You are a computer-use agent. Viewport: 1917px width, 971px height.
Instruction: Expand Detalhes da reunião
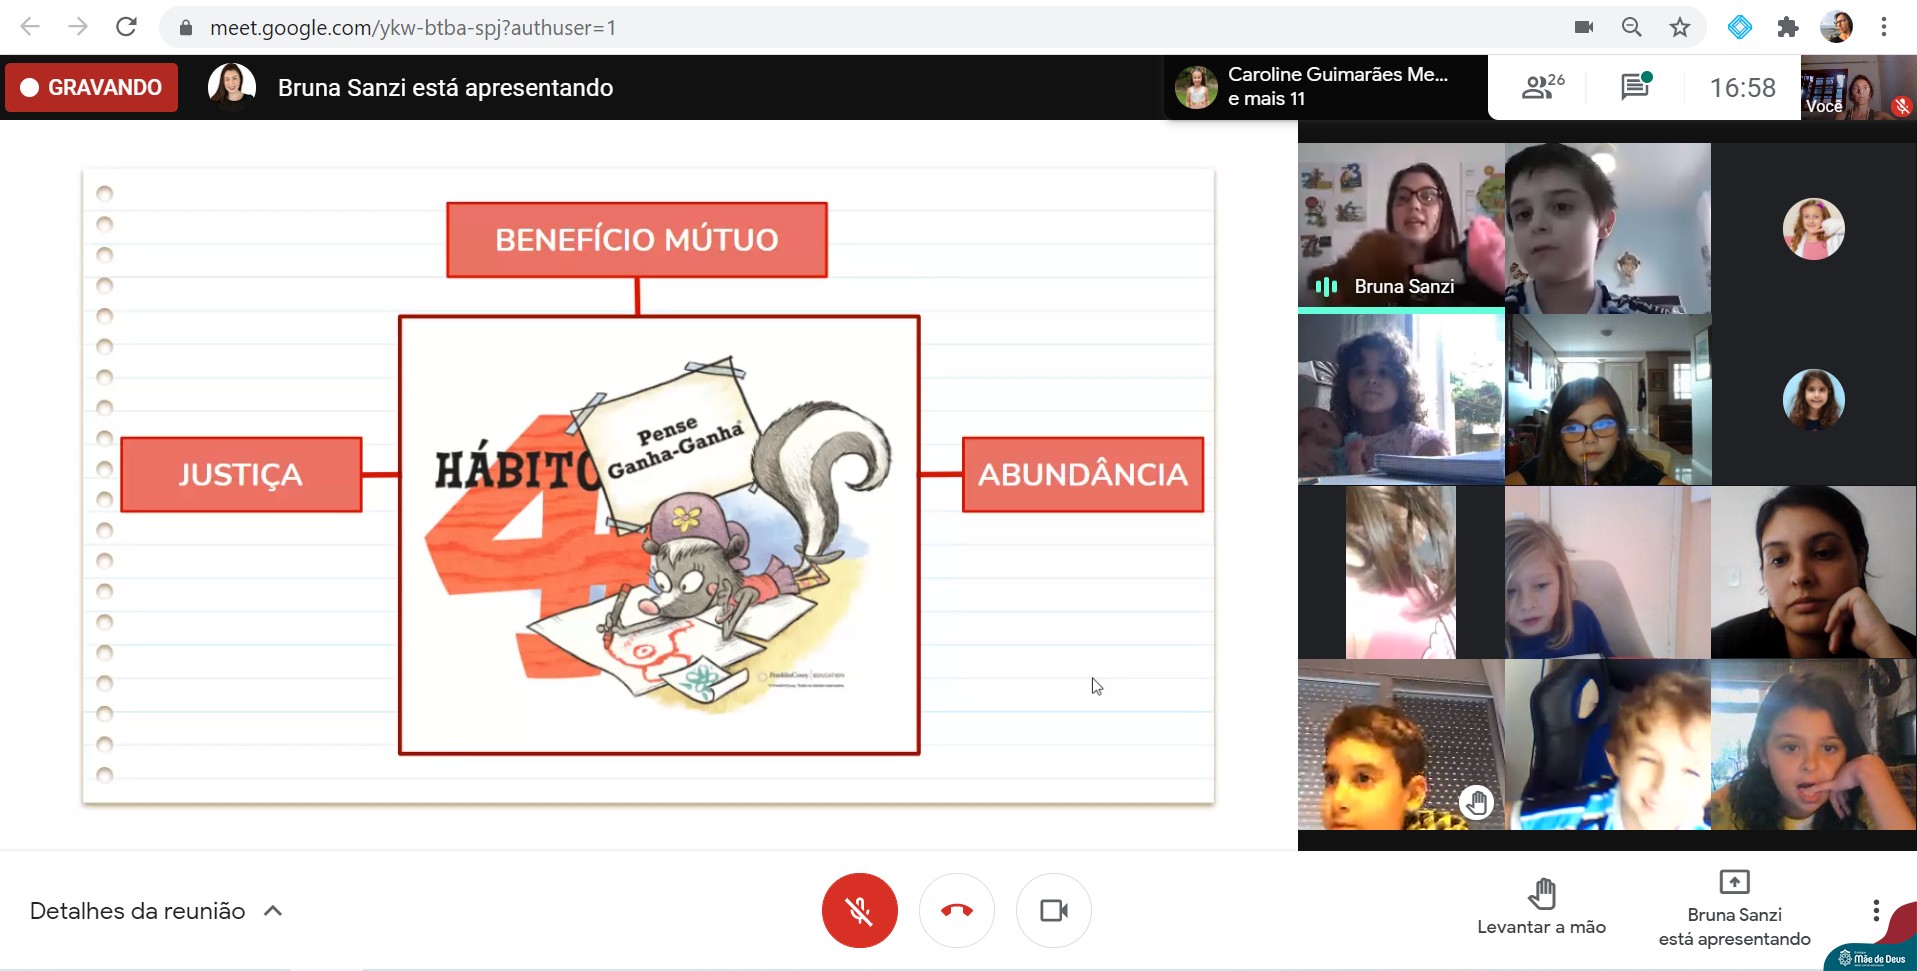tap(156, 911)
